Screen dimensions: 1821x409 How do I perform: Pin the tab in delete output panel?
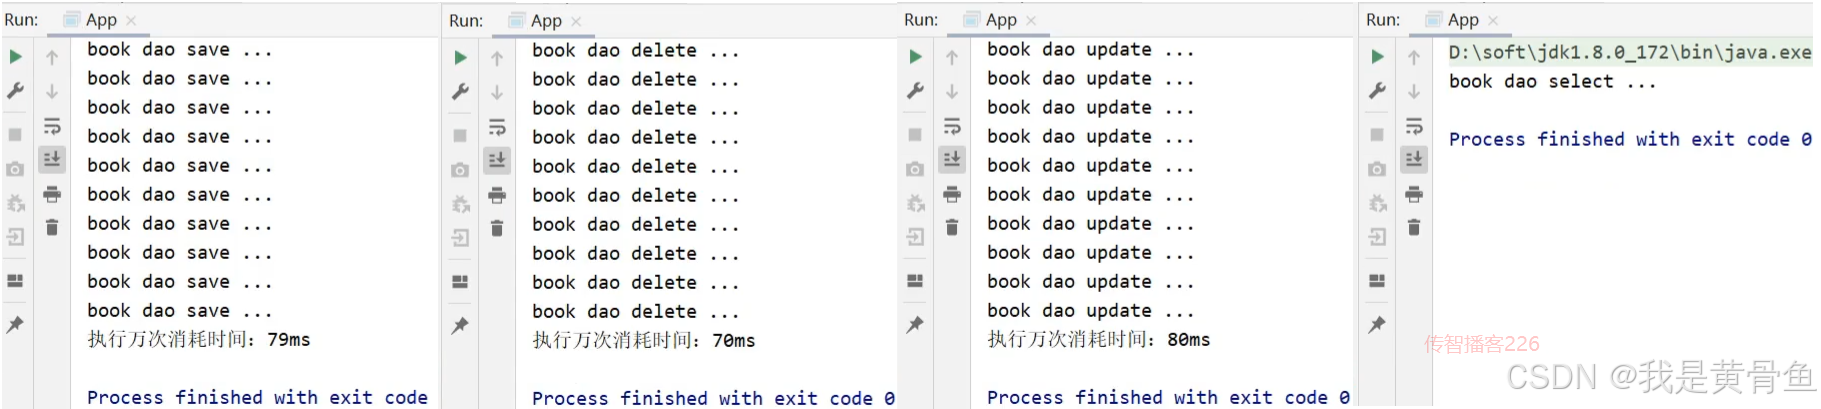[460, 325]
